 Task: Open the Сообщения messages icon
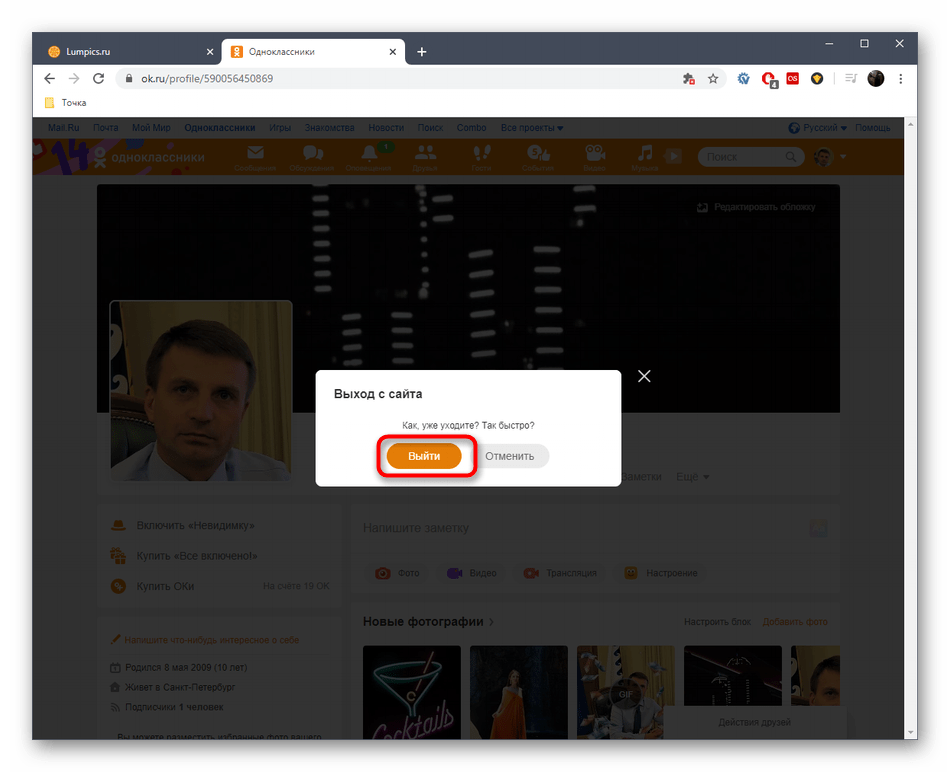[255, 153]
